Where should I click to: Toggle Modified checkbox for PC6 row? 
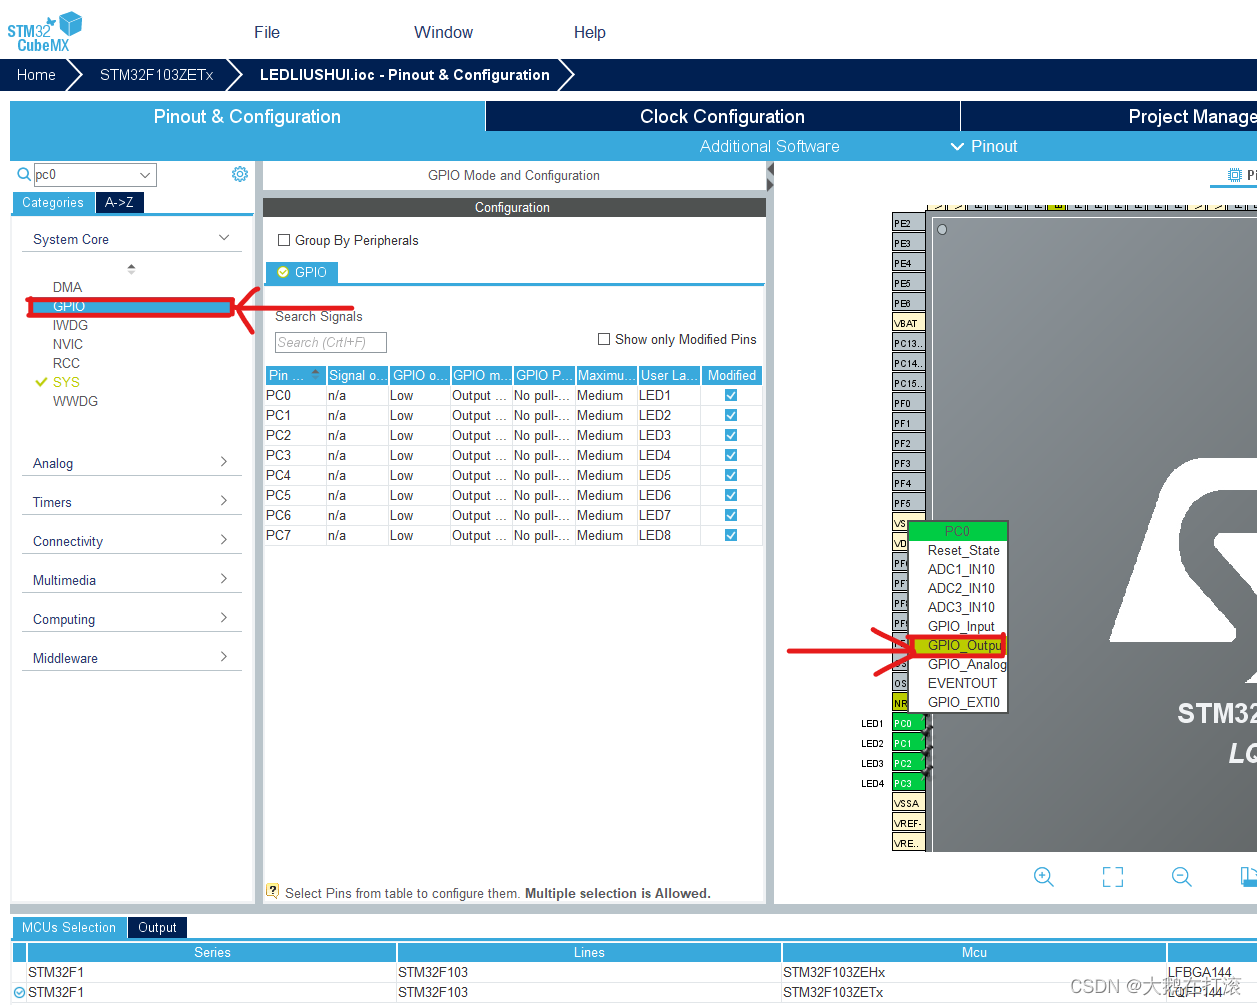tap(731, 515)
